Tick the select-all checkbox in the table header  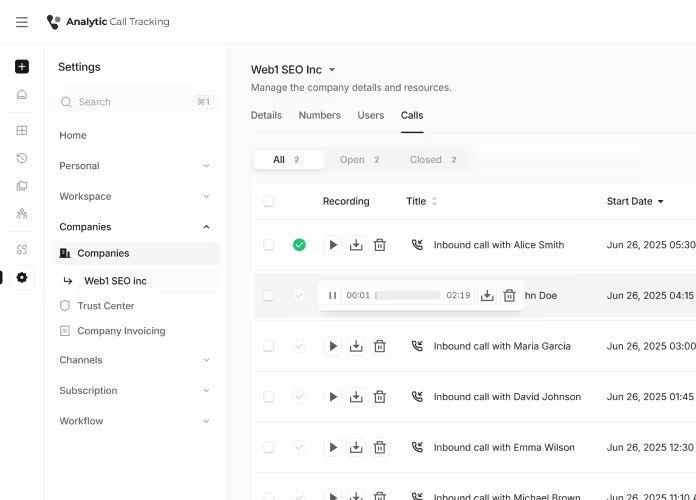[x=268, y=201]
